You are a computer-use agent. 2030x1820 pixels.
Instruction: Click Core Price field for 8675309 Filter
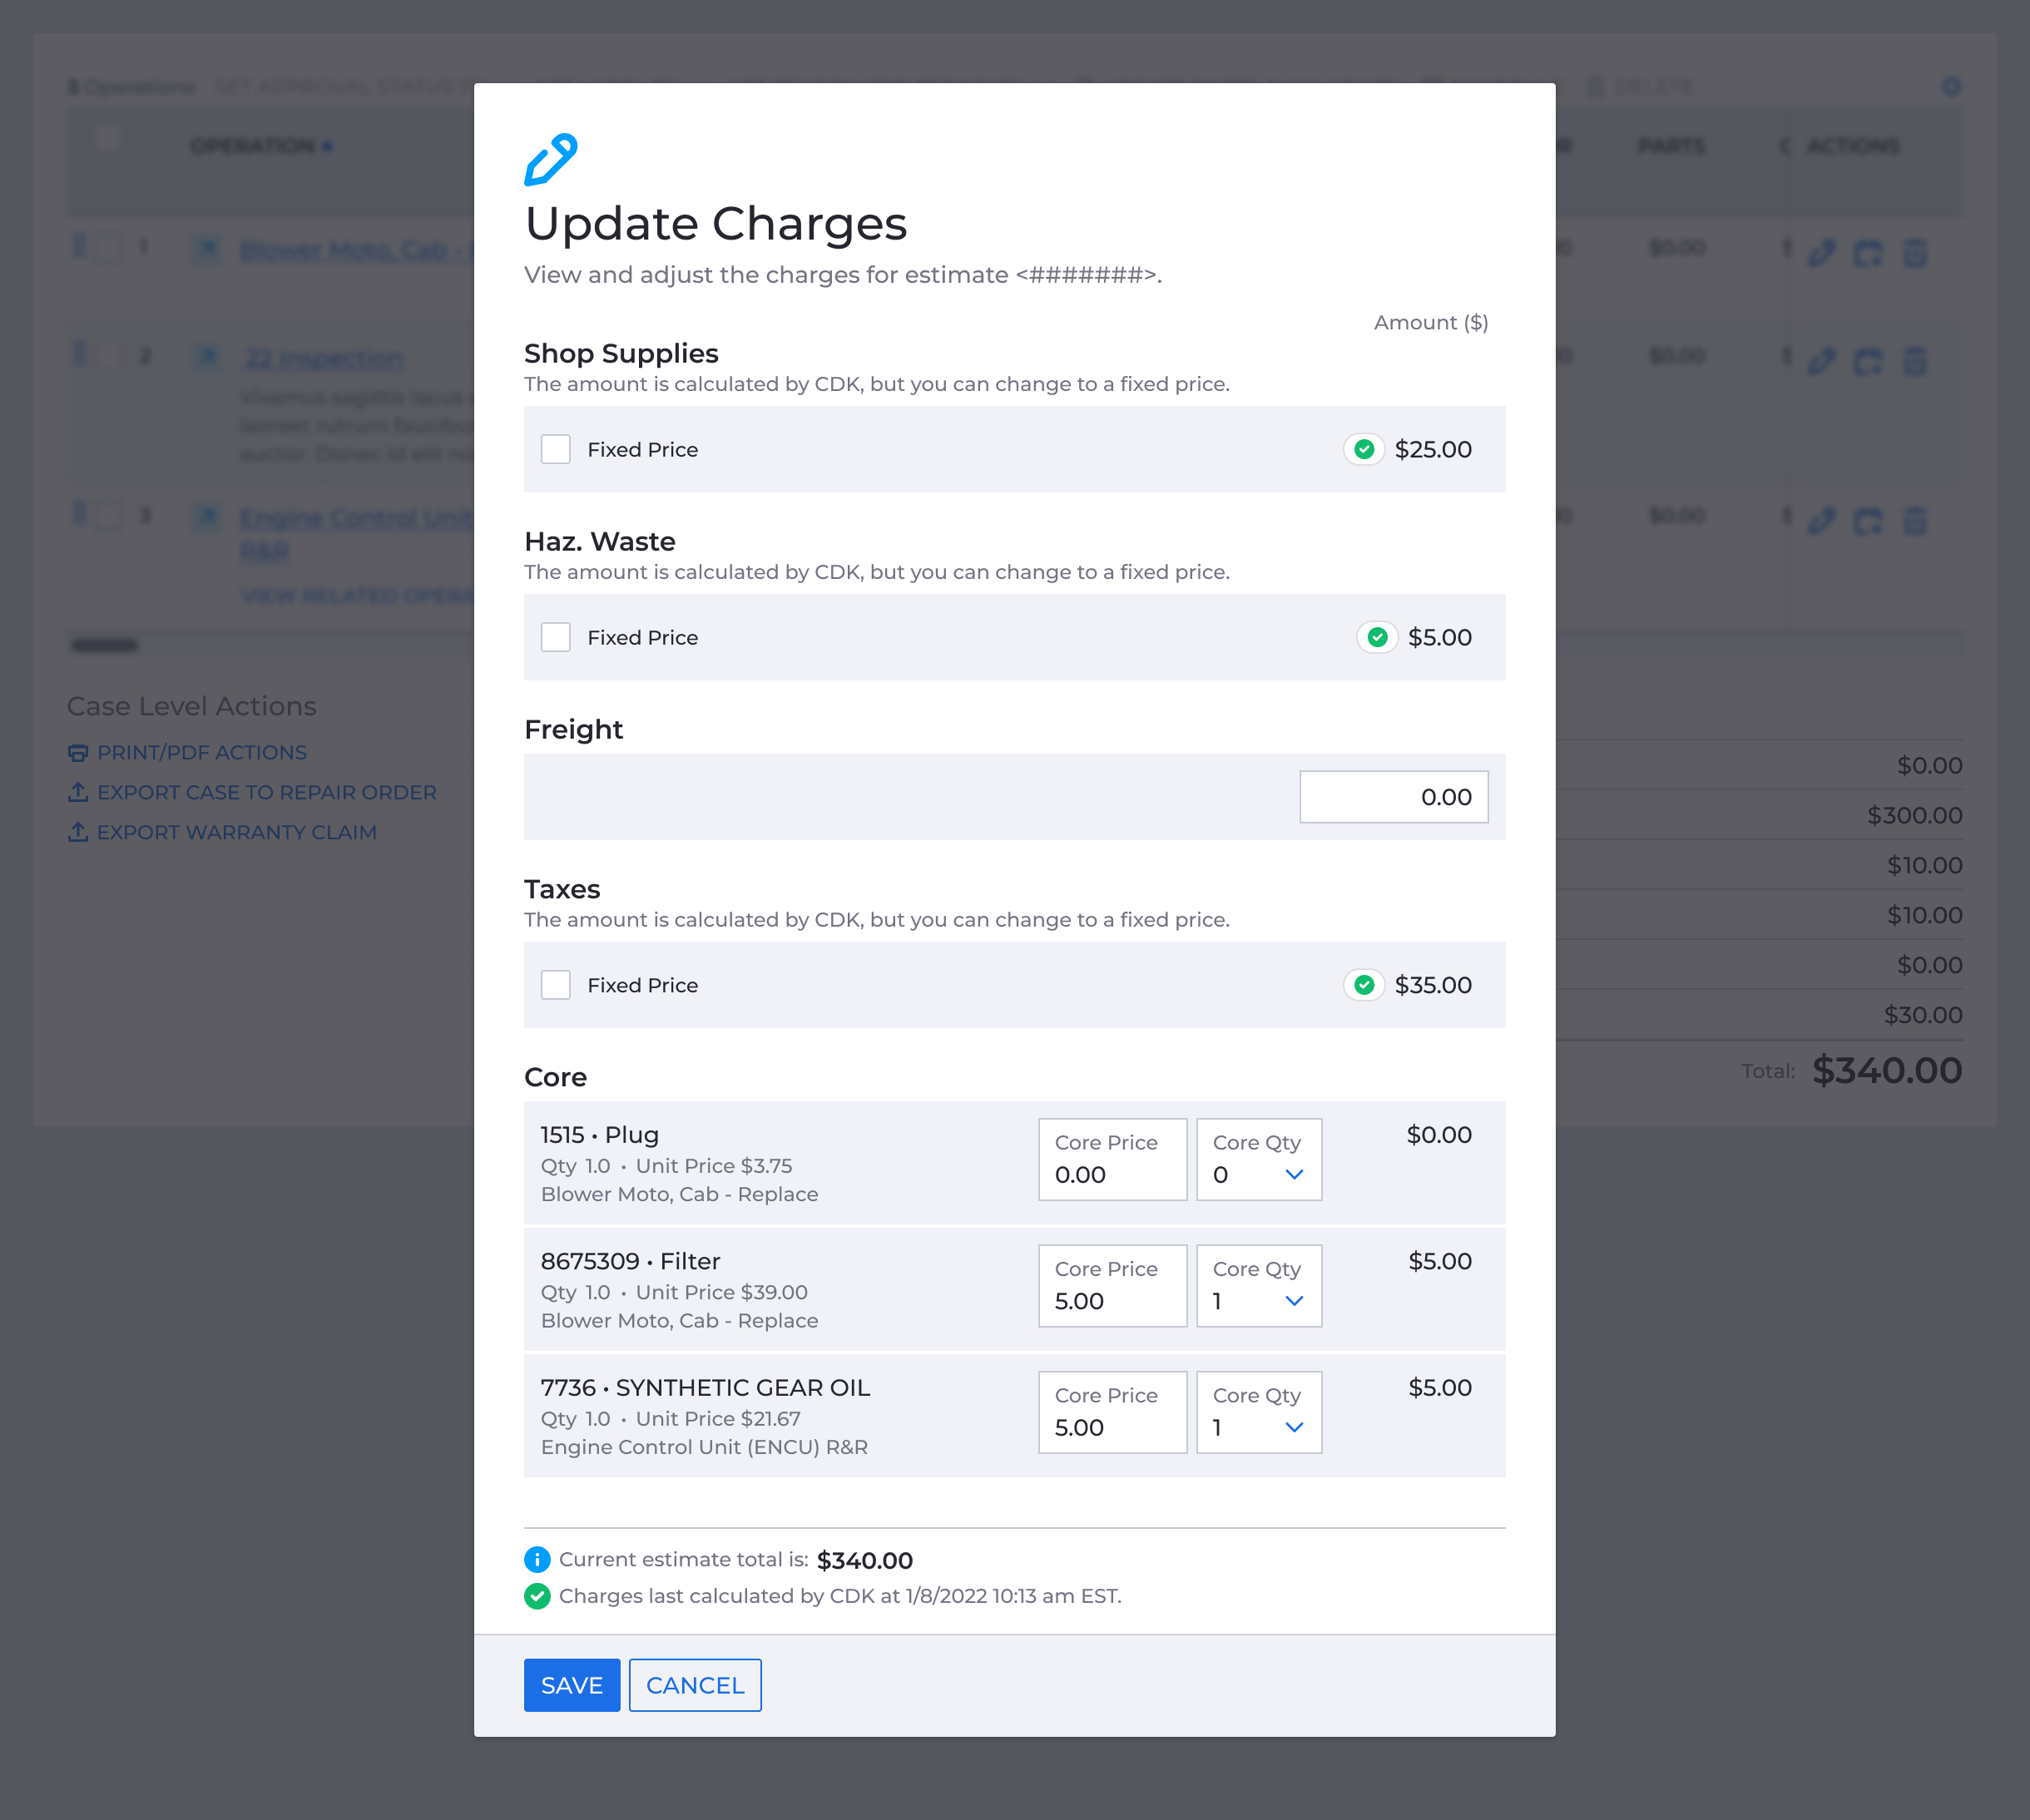click(x=1113, y=1286)
